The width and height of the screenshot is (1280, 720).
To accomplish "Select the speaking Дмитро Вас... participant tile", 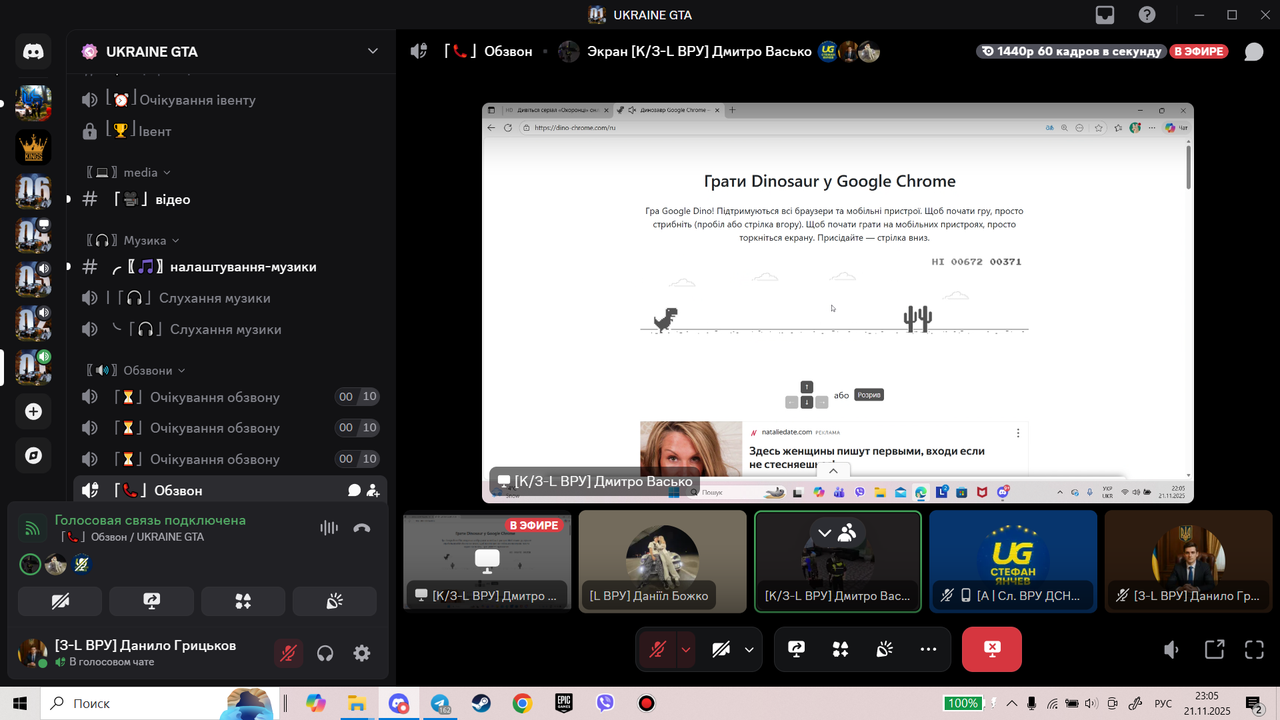I will pos(838,561).
